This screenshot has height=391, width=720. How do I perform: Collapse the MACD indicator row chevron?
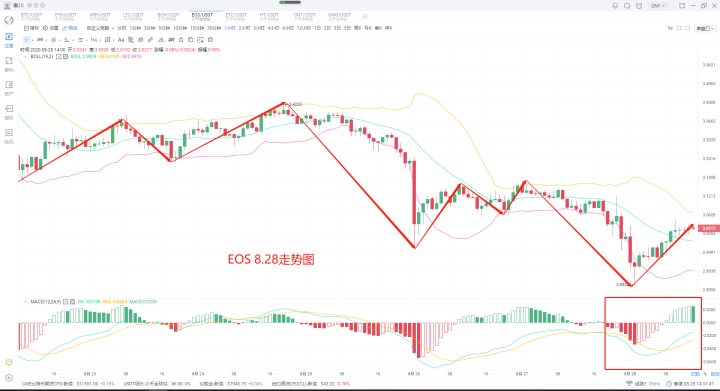pyautogui.click(x=25, y=302)
